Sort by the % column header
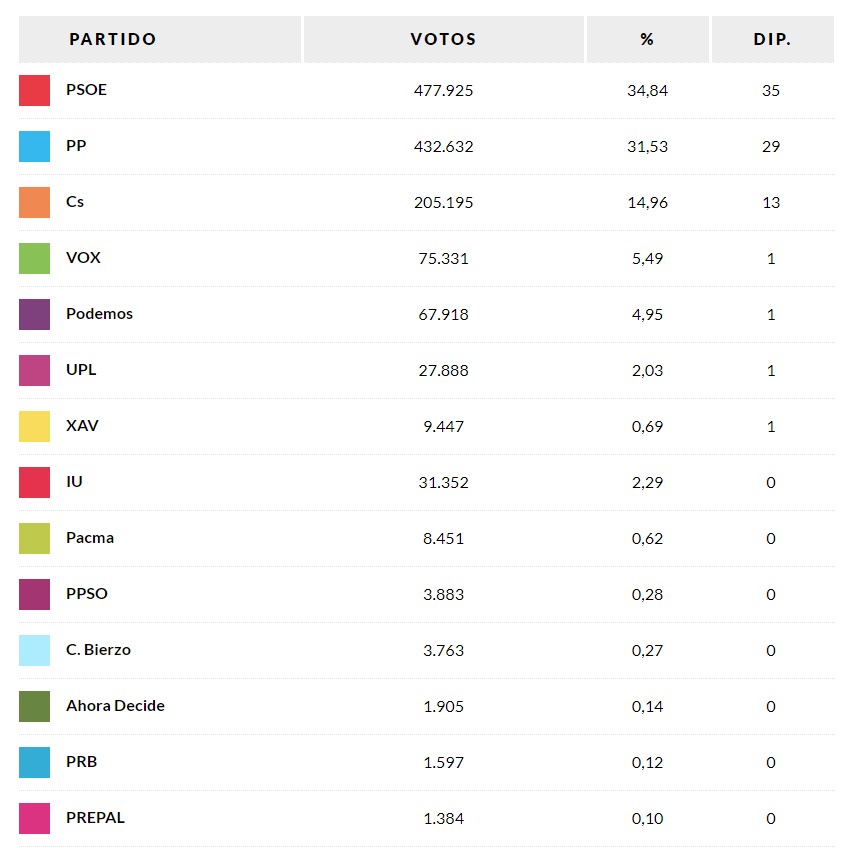Viewport: 847px width, 848px height. [x=647, y=40]
